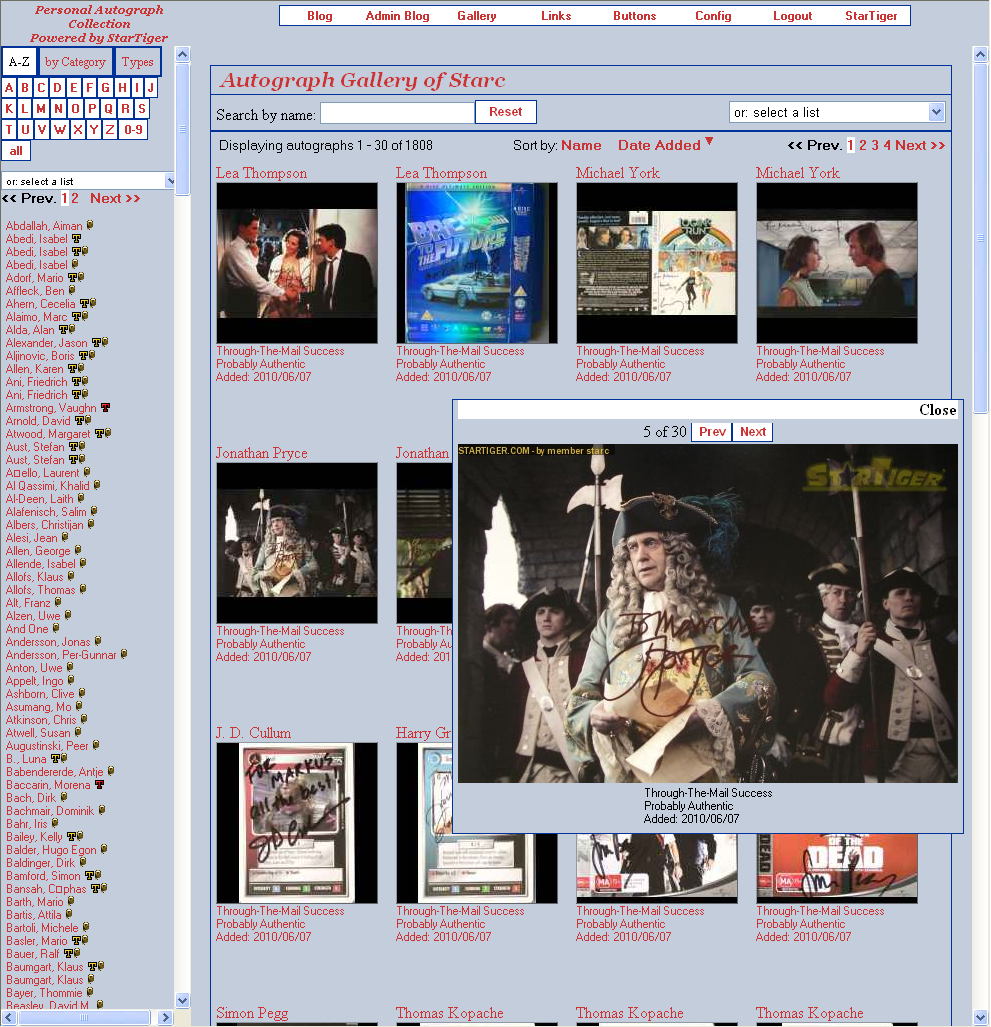Image resolution: width=991 pixels, height=1027 pixels.
Task: Show next image in the popup
Action: tap(753, 432)
